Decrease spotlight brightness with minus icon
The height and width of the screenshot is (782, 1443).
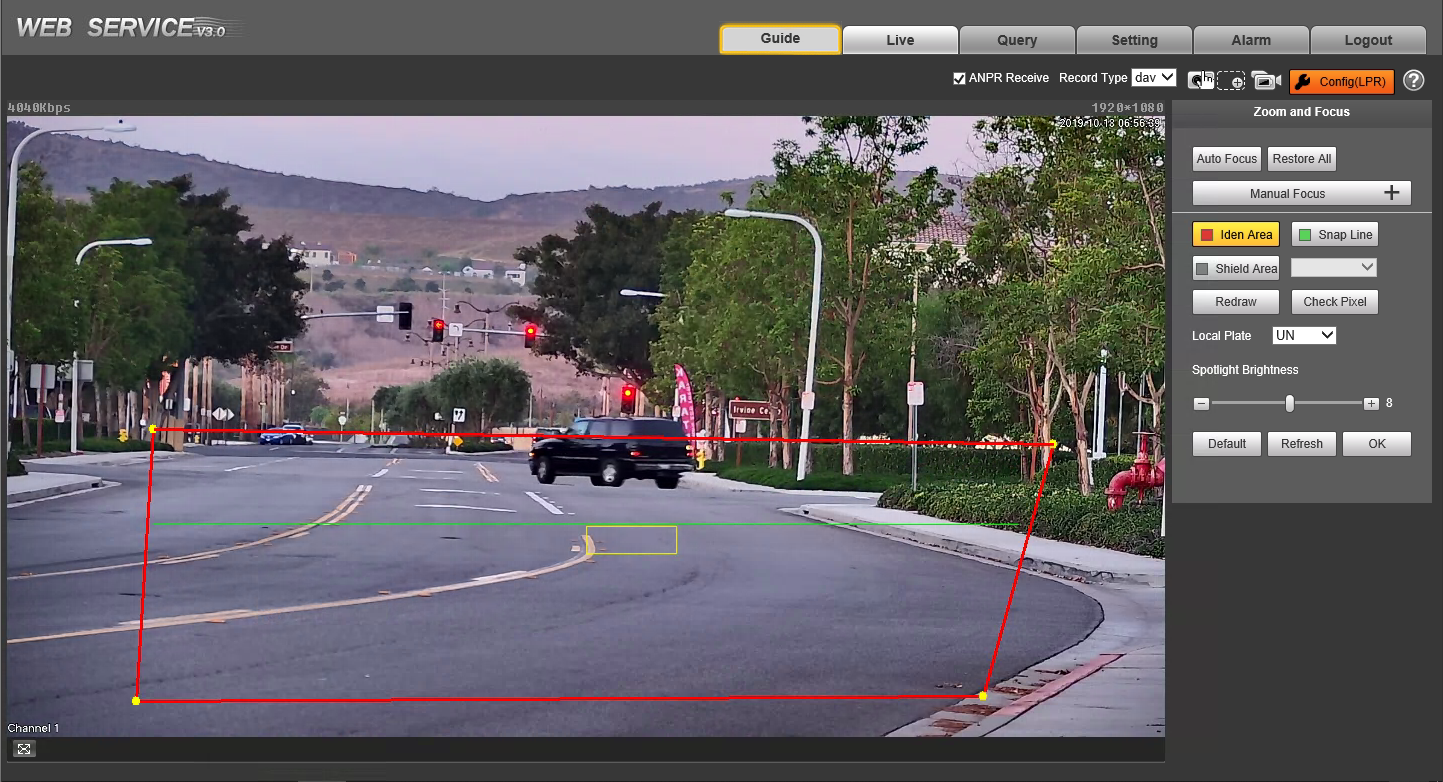(x=1201, y=403)
